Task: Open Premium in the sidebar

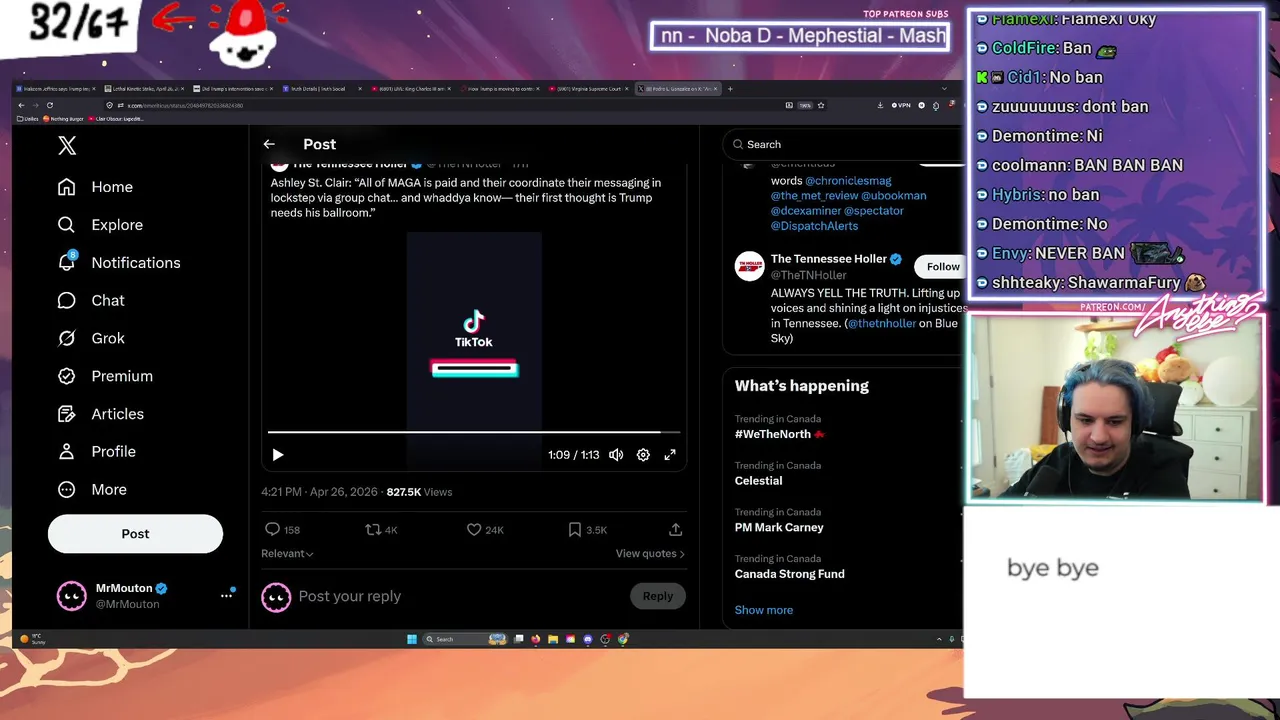Action: pos(105,376)
